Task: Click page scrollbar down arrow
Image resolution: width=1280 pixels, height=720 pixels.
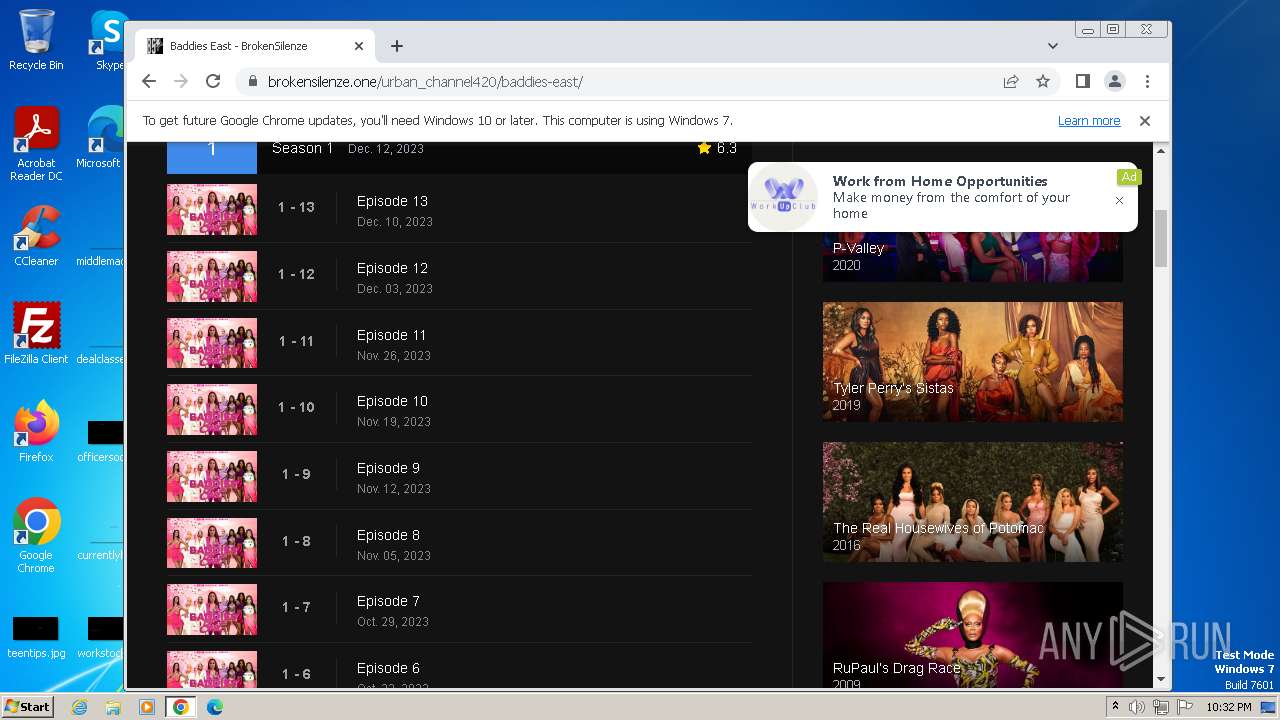Action: click(x=1161, y=680)
